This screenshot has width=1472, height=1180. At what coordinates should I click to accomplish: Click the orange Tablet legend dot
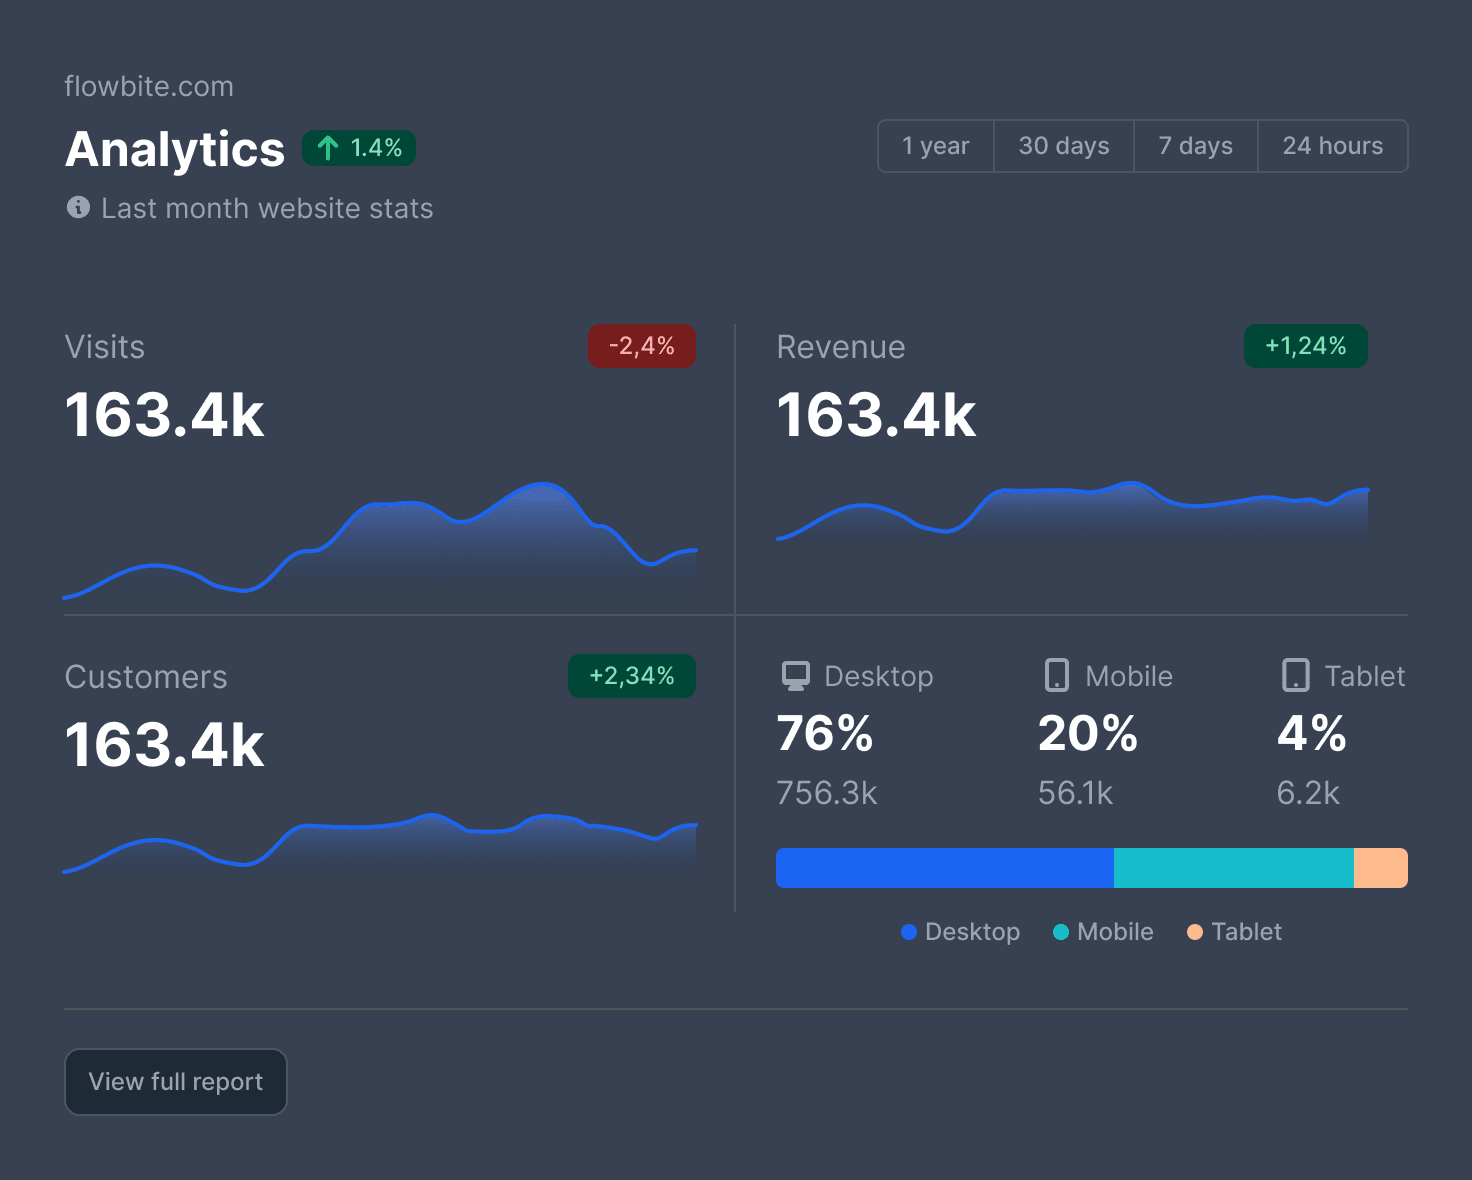click(x=1195, y=932)
